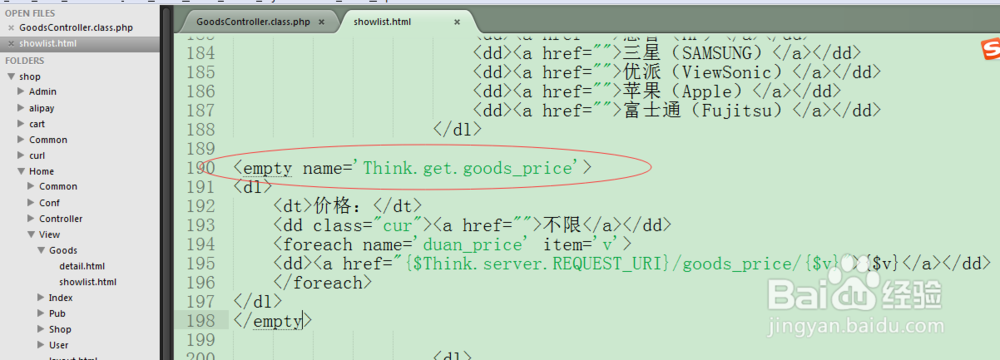
Task: Click the opening <dl> tag on line 191
Action: coord(253,187)
